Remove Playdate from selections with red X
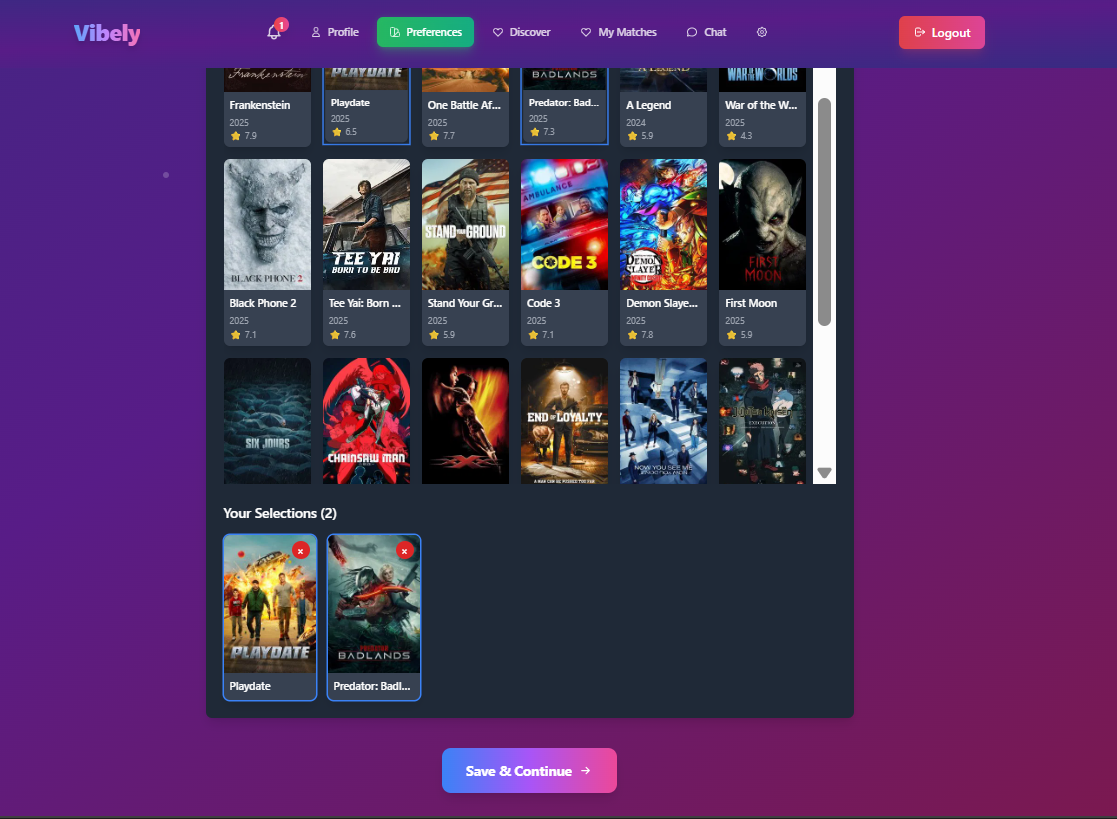1117x819 pixels. 301,551
